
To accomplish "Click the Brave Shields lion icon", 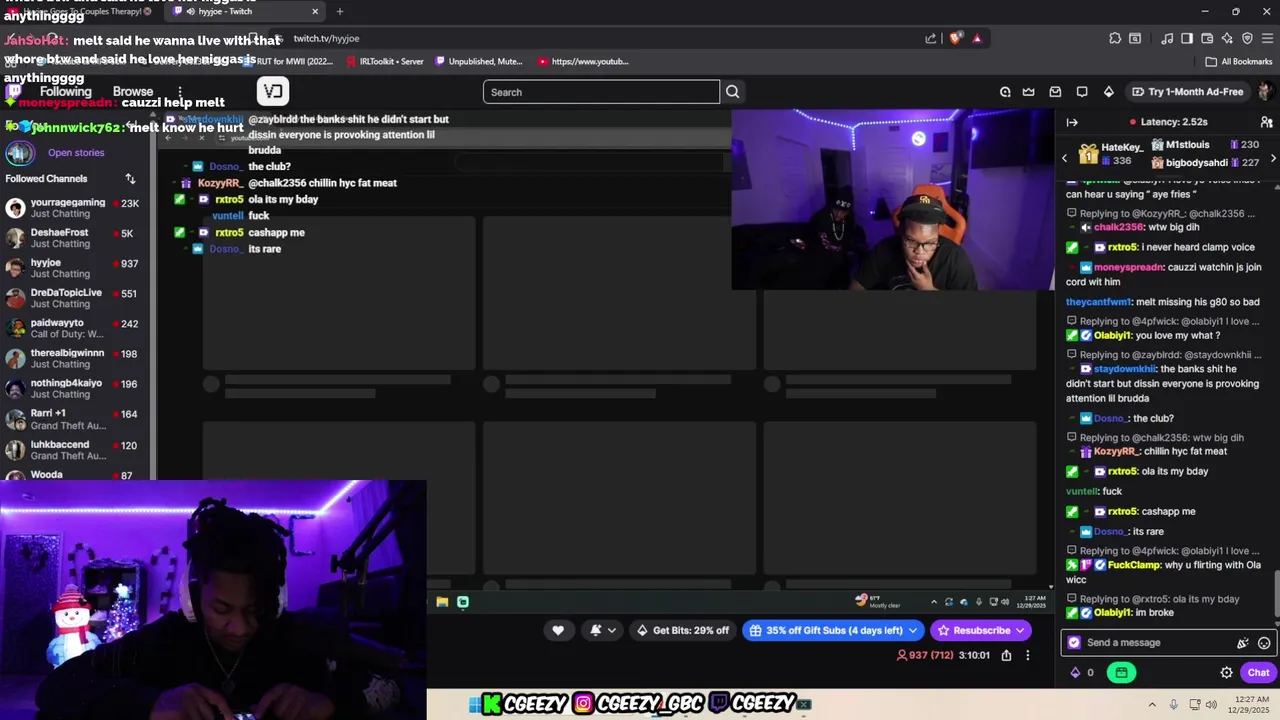I will pyautogui.click(x=956, y=39).
